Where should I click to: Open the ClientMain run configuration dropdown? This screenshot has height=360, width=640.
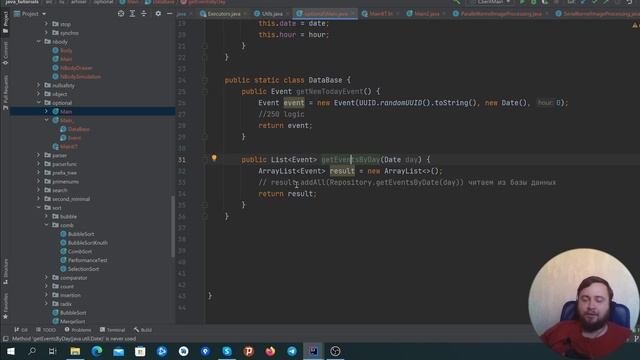491,2
